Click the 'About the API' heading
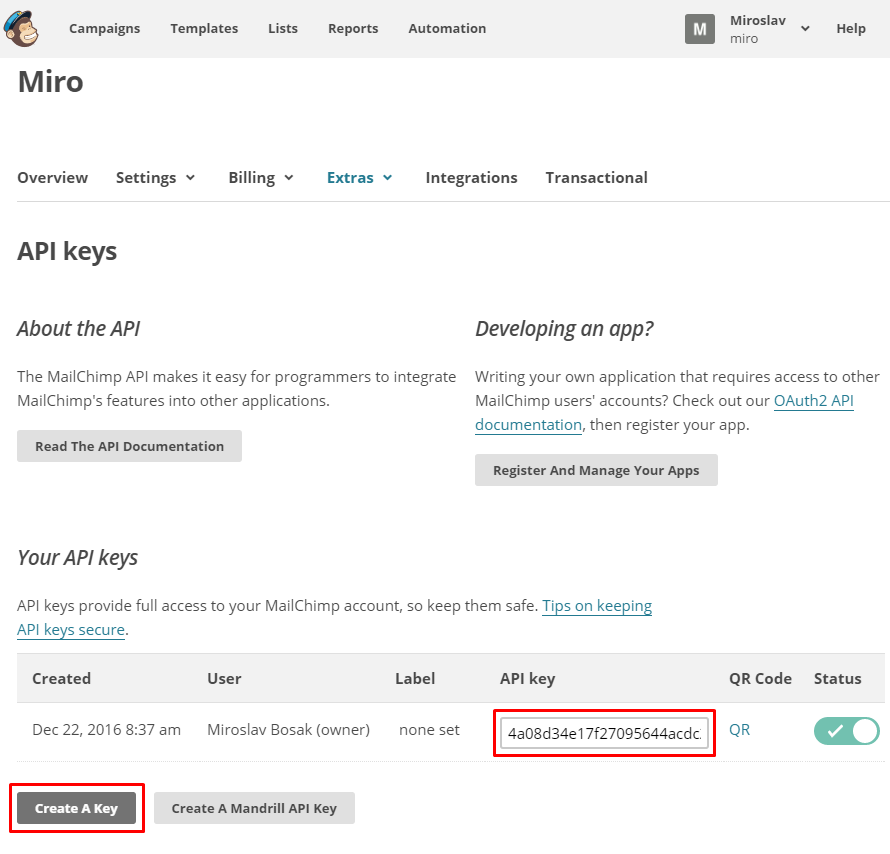The image size is (890, 854). pos(78,329)
